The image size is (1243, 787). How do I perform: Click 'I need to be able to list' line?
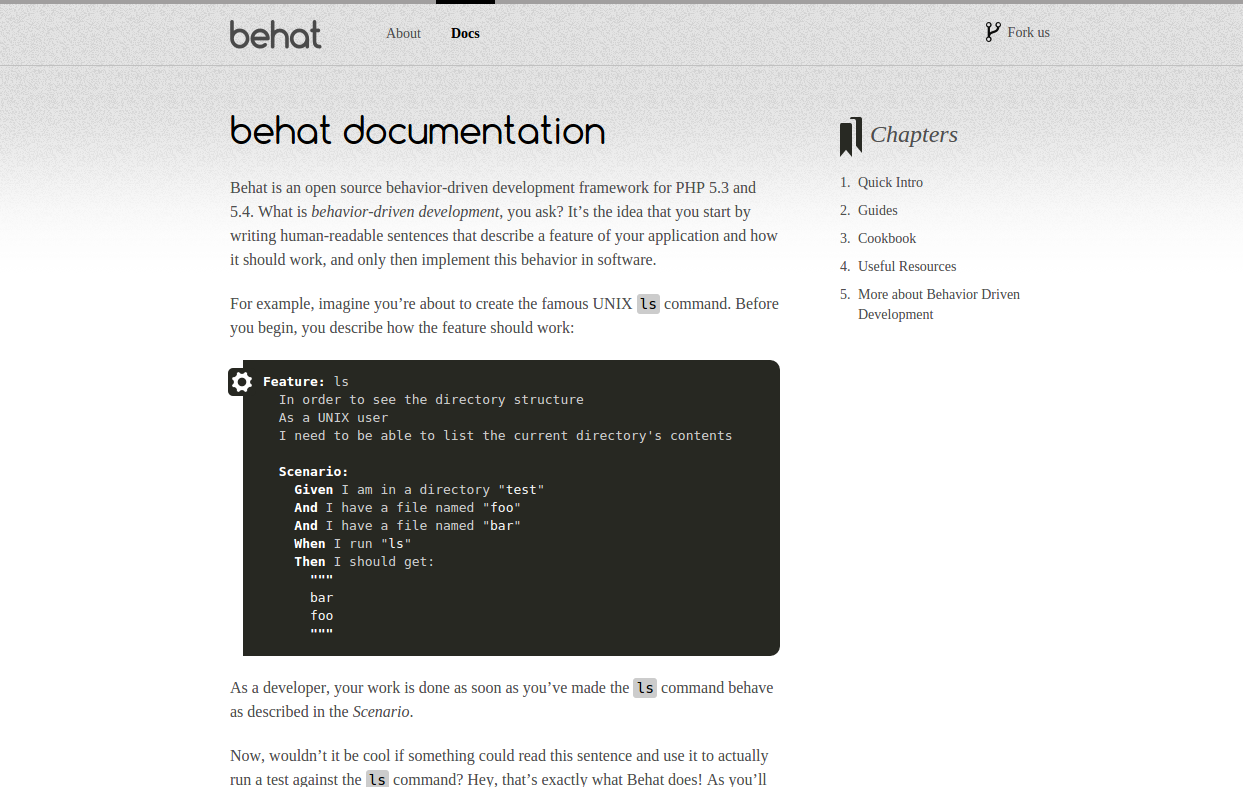pyautogui.click(x=505, y=435)
